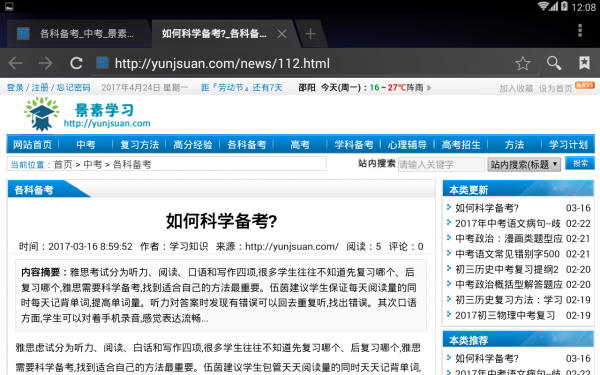The height and width of the screenshot is (375, 600).
Task: Open the bookmarks list icon
Action: [x=584, y=63]
